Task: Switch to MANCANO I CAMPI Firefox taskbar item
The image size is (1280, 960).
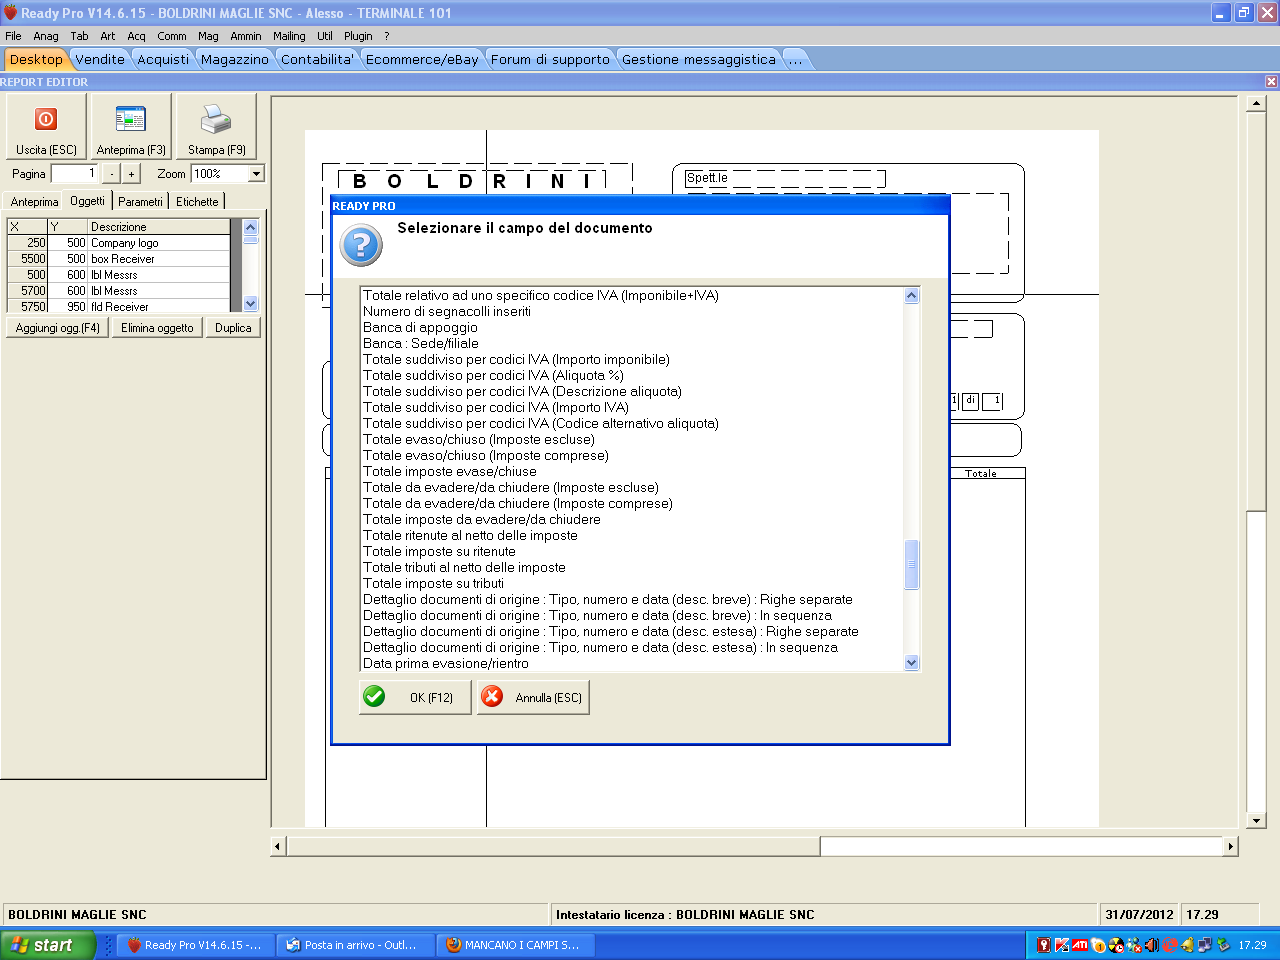Action: tap(516, 945)
